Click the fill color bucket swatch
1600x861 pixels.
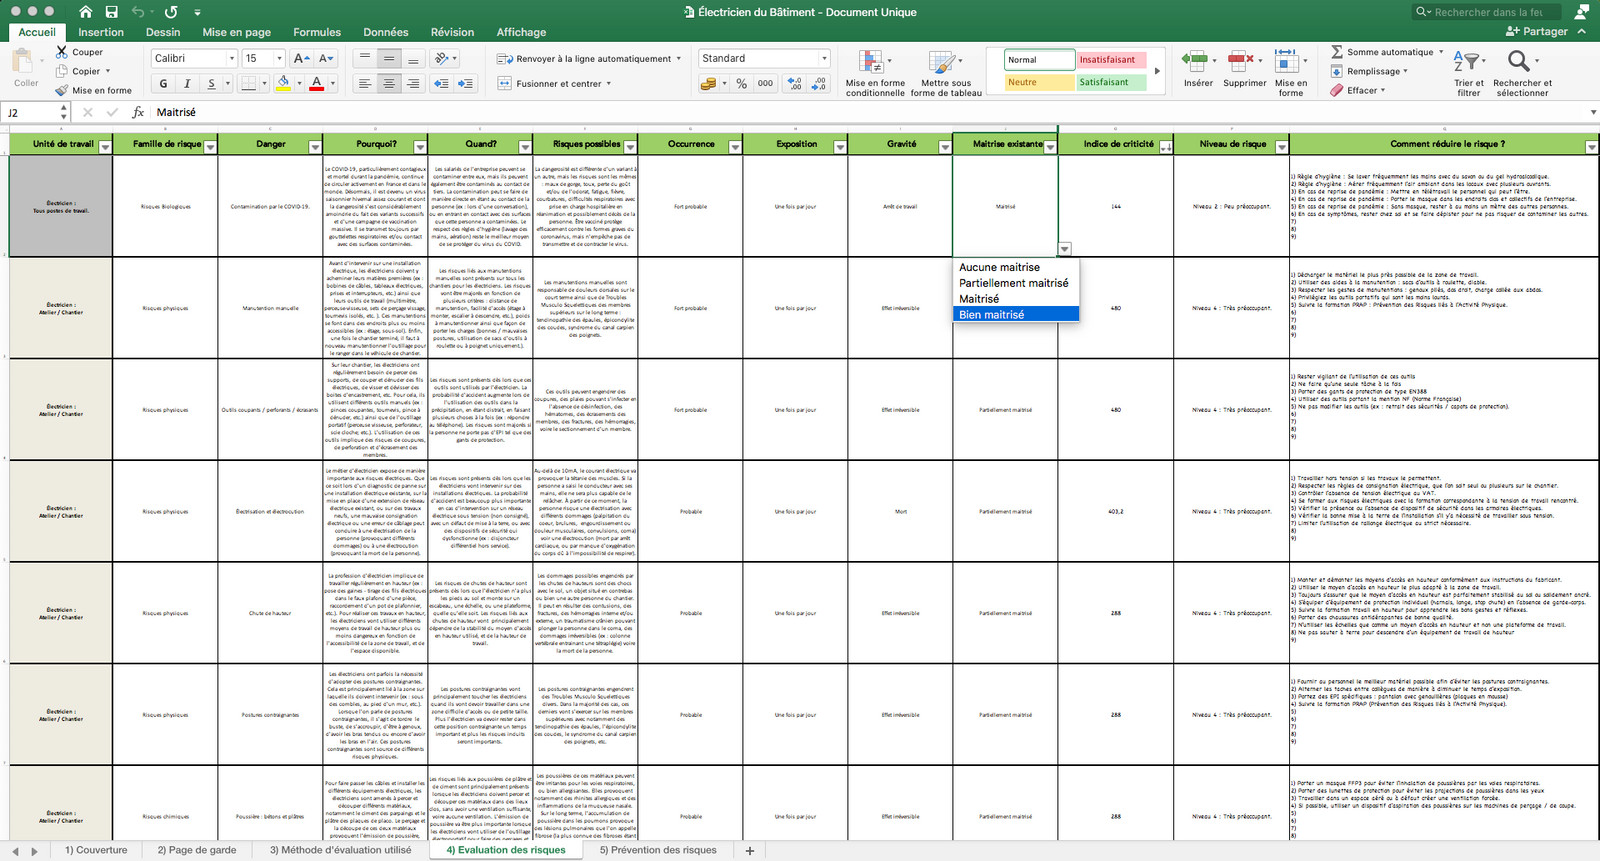pos(284,84)
